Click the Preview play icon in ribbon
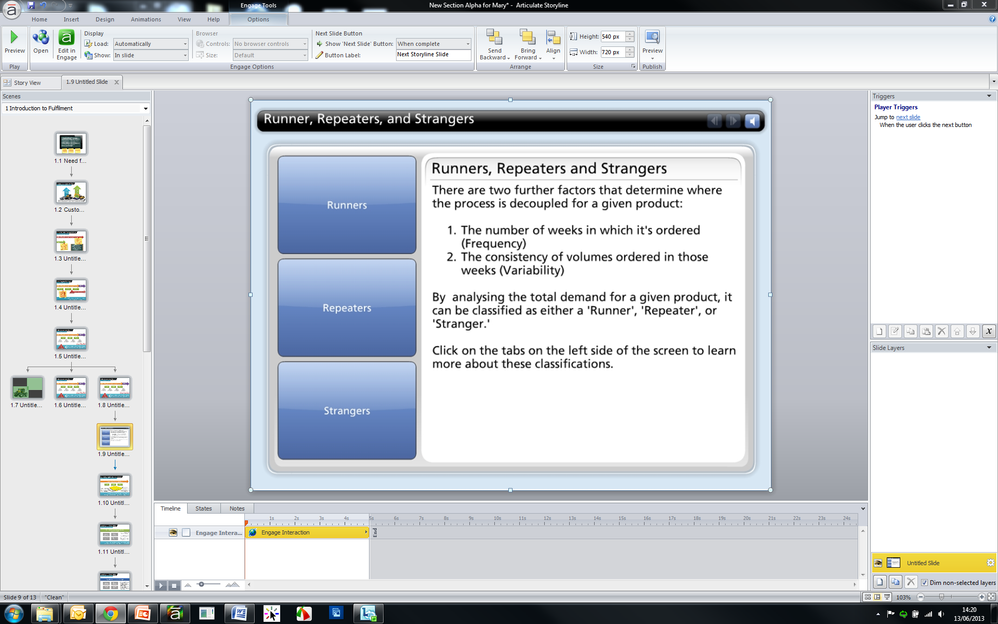 click(15, 38)
